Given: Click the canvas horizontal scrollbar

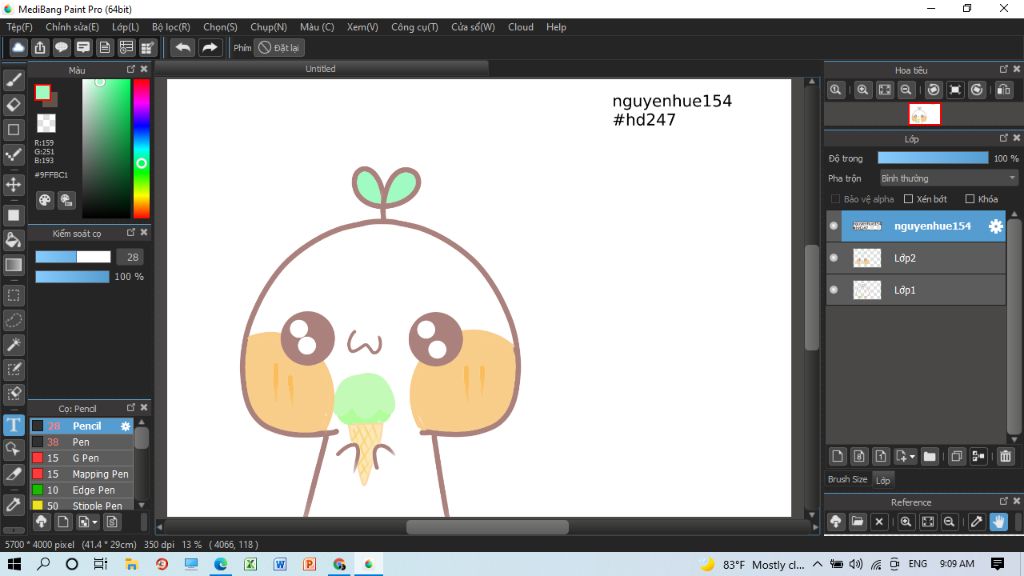Looking at the screenshot, I should [x=487, y=527].
